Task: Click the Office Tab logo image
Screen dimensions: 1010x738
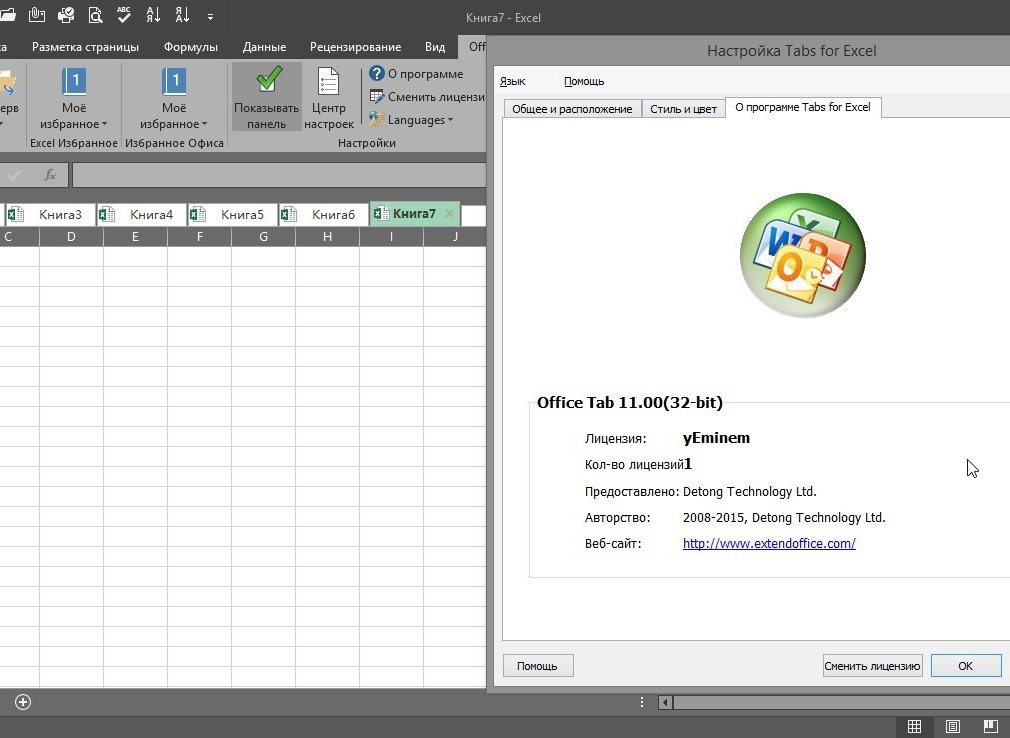Action: (803, 255)
